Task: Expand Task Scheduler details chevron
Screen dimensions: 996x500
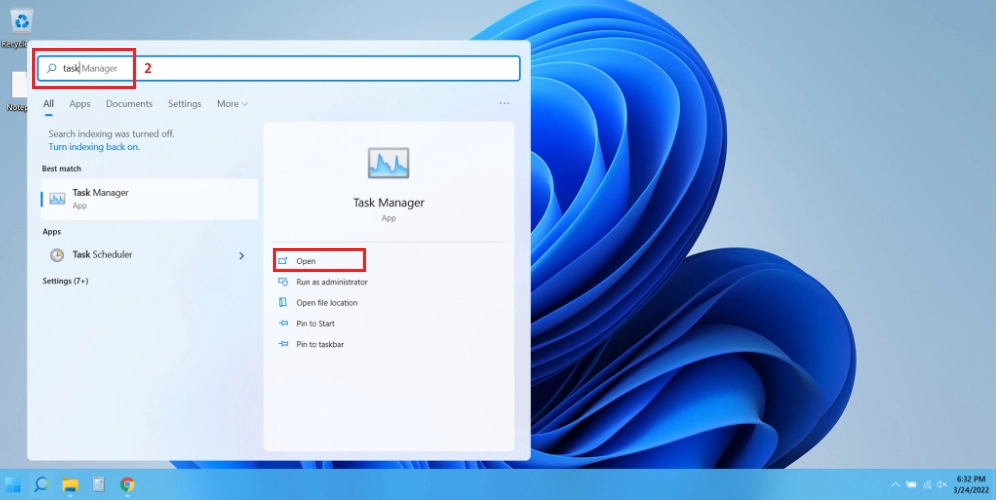Action: point(241,255)
